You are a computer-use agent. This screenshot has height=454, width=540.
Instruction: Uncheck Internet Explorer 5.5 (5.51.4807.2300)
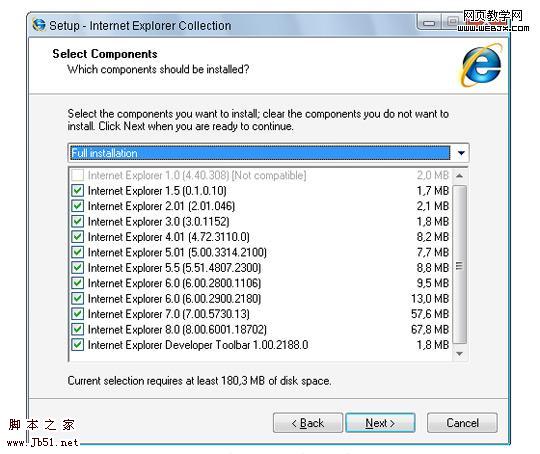(x=77, y=268)
